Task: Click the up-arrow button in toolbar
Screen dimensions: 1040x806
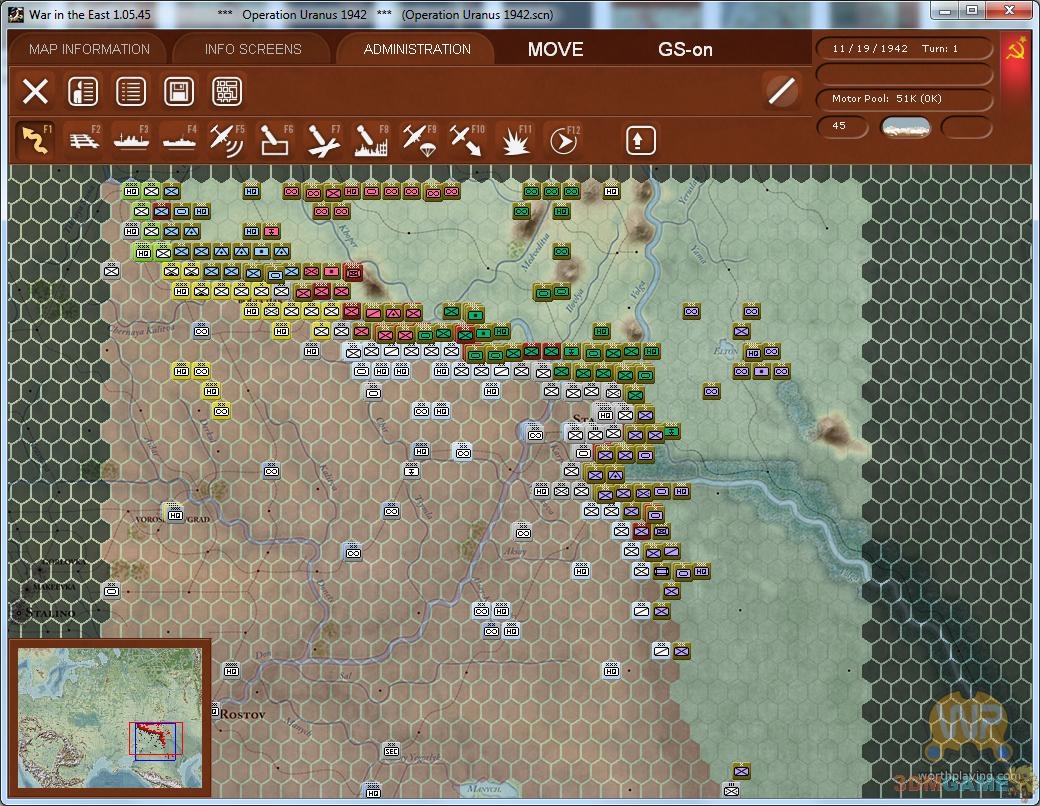Action: click(x=641, y=140)
